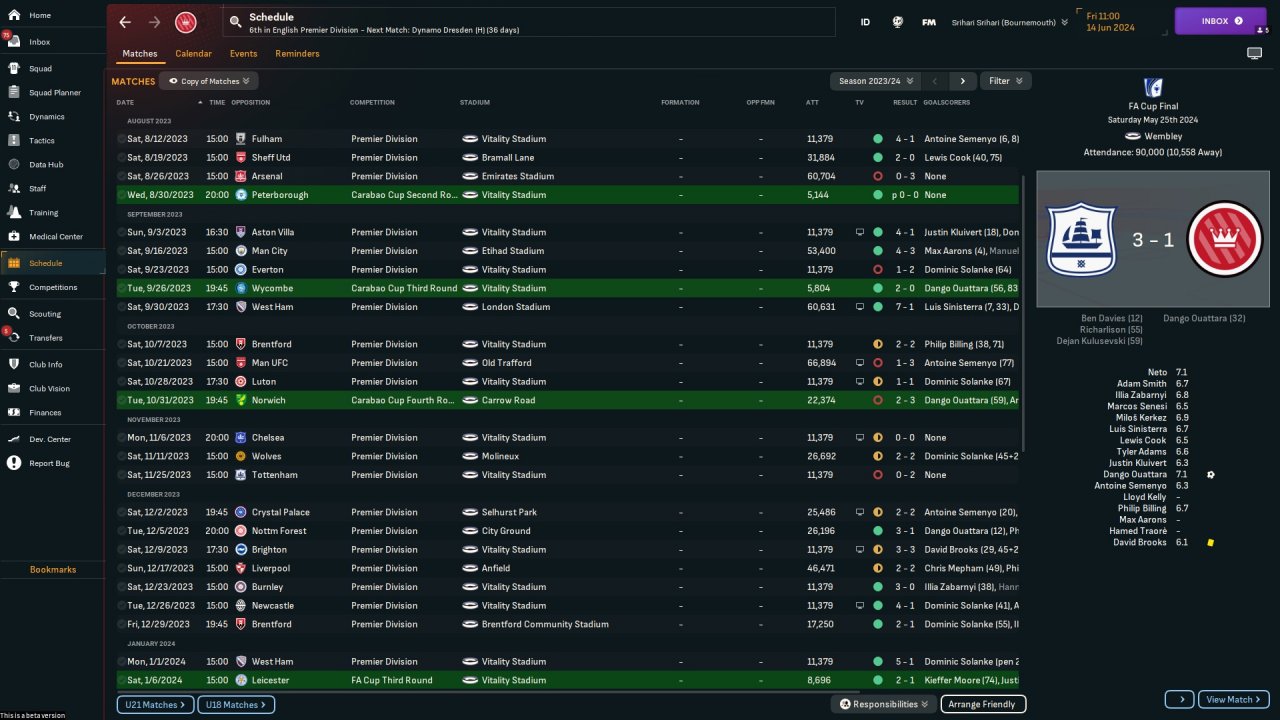The width and height of the screenshot is (1280, 720).
Task: Click the monitor display icon
Action: tap(1254, 54)
